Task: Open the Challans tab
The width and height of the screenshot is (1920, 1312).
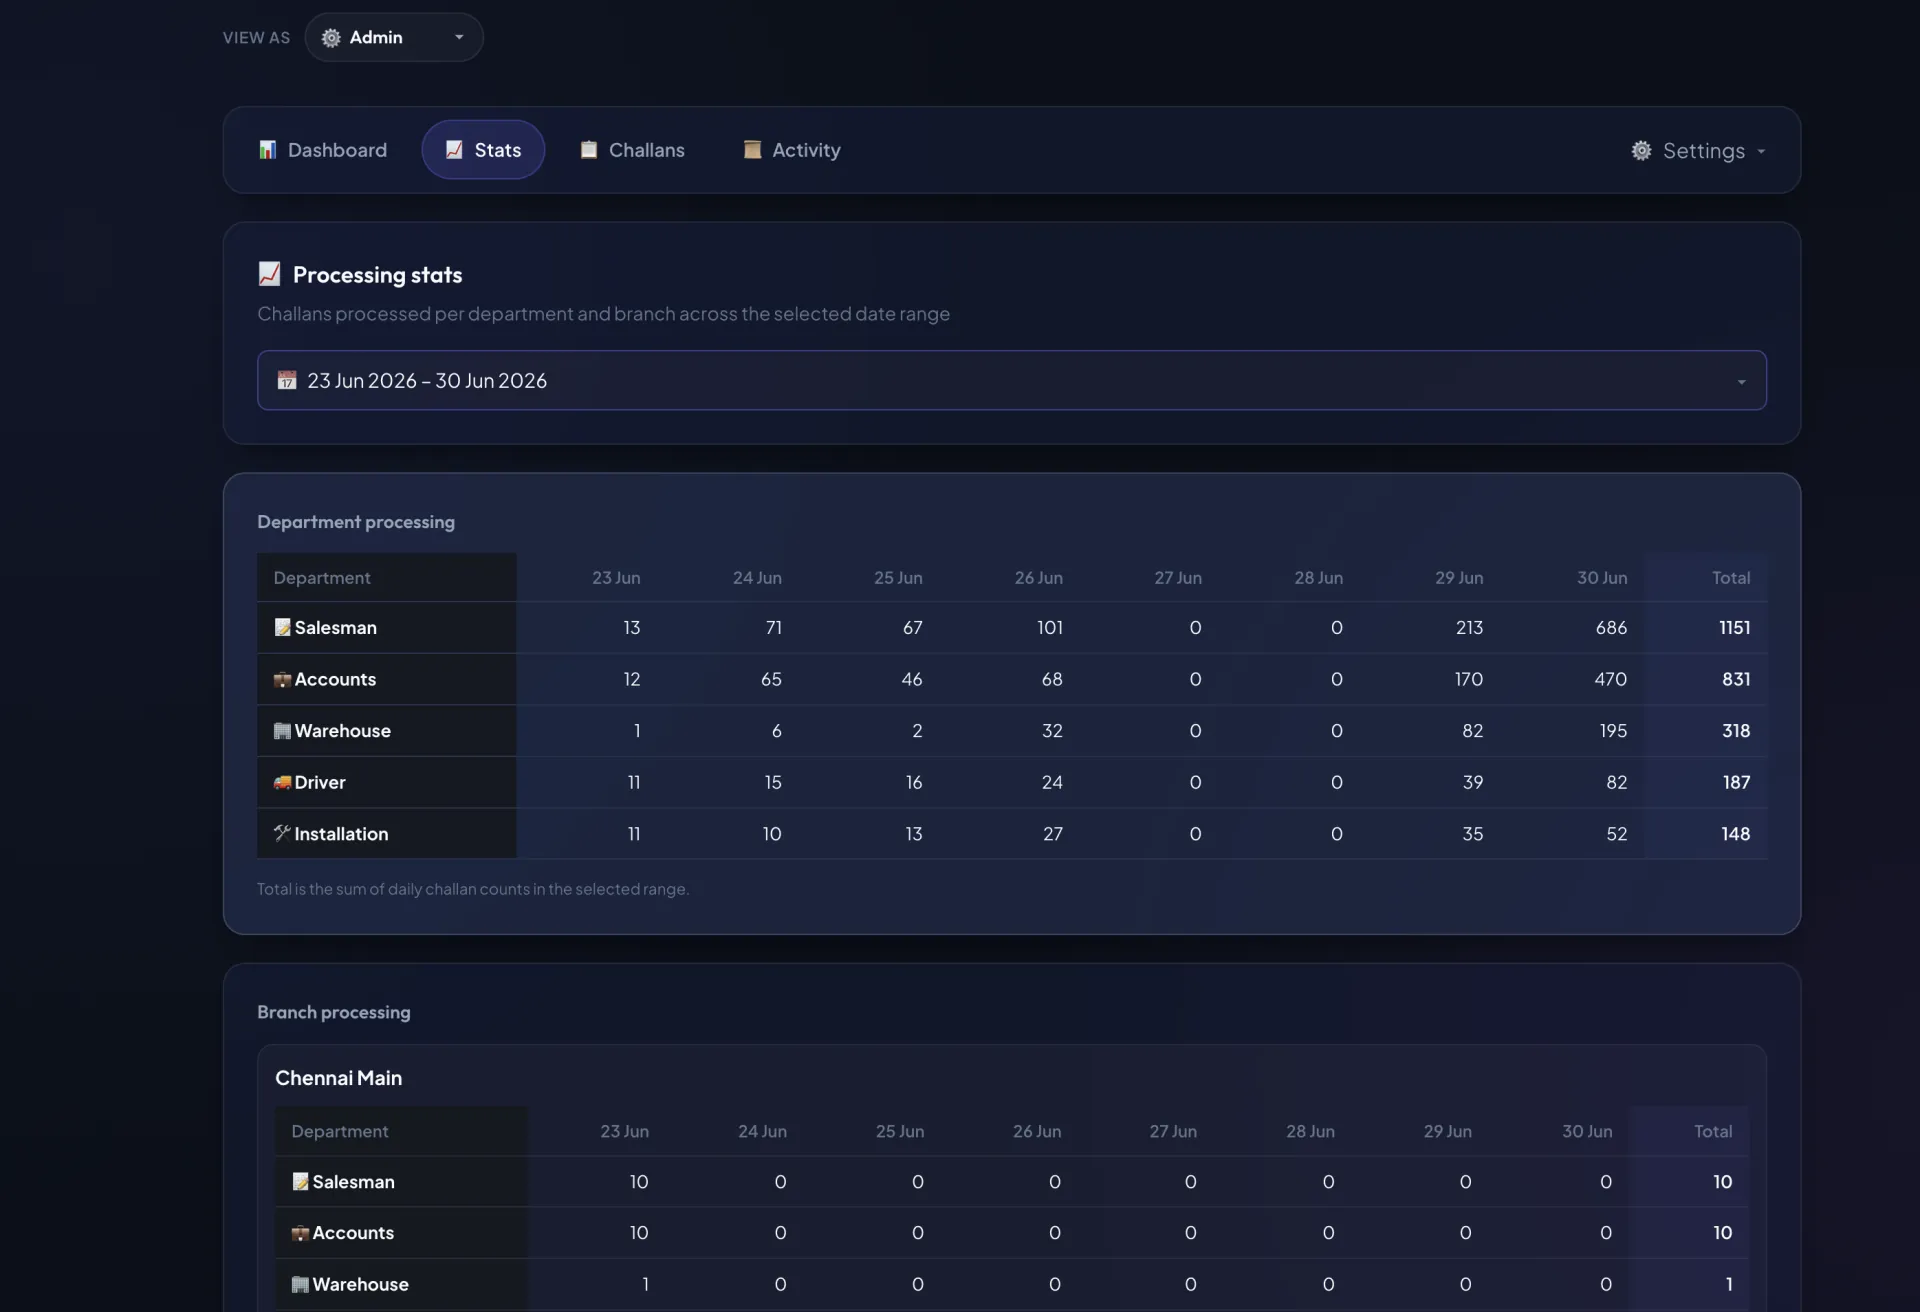Action: (x=632, y=150)
